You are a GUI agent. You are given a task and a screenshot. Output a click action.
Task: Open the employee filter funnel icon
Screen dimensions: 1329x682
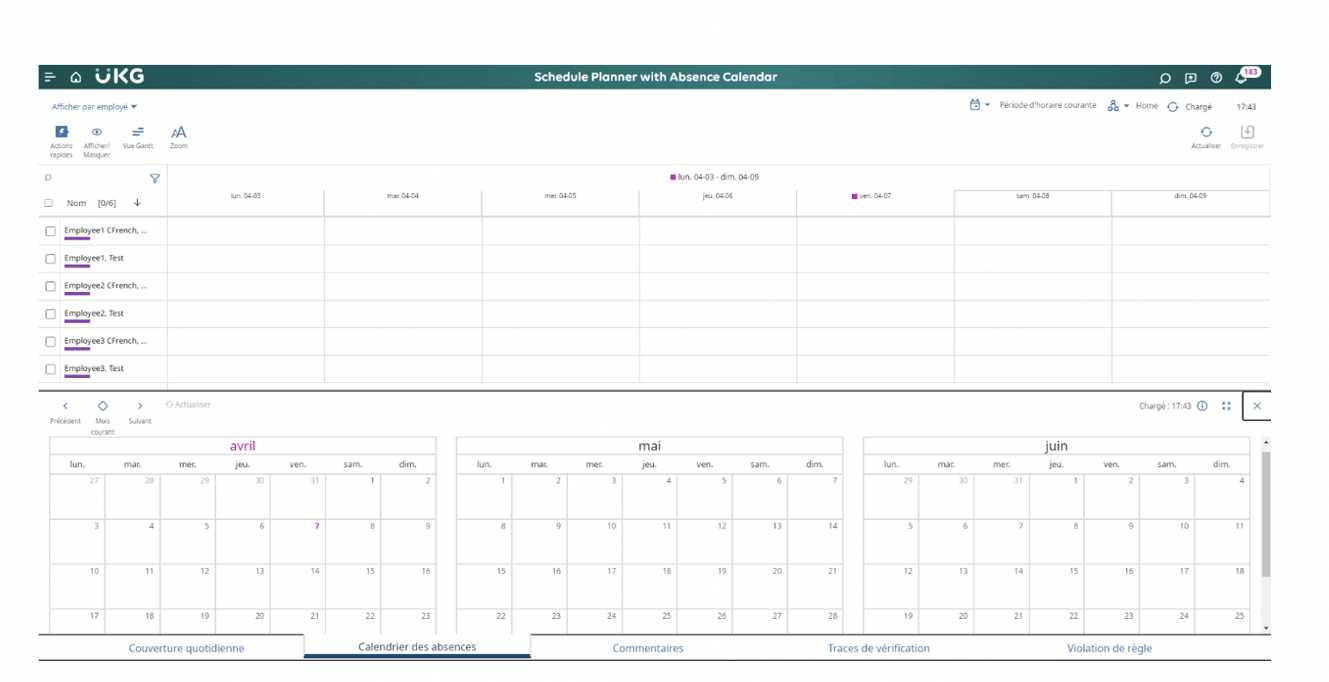coord(155,179)
